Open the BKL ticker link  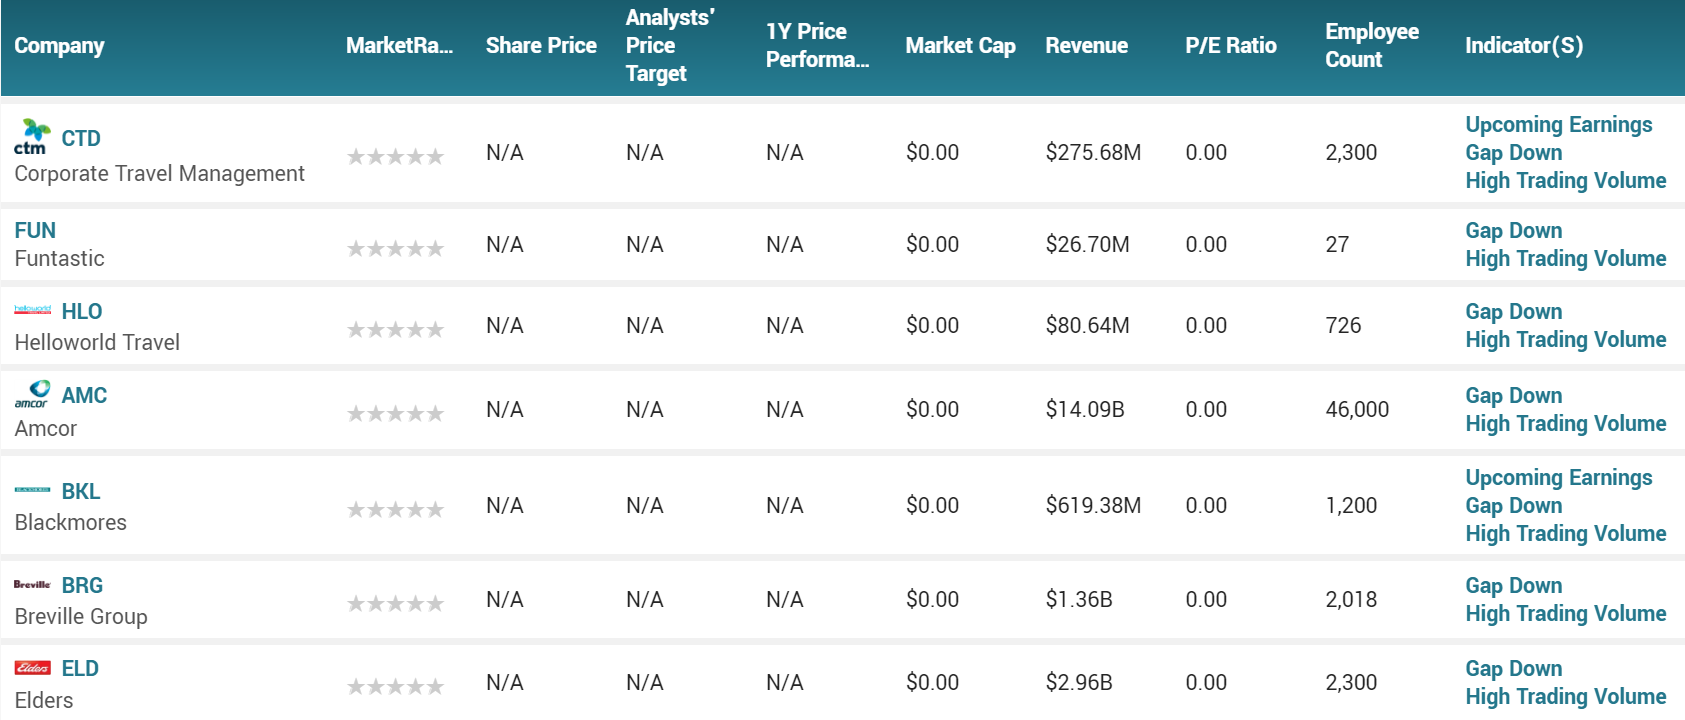(81, 492)
